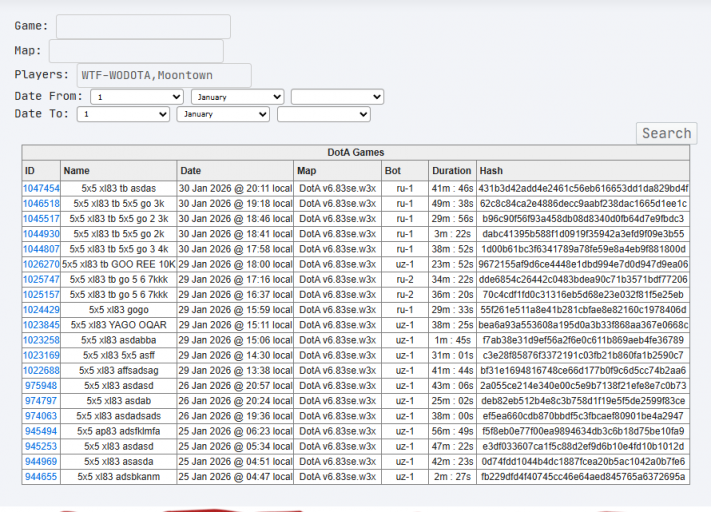The width and height of the screenshot is (711, 512).
Task: Select name cell '5x5 xl83 tb asdas'
Action: tap(118, 188)
